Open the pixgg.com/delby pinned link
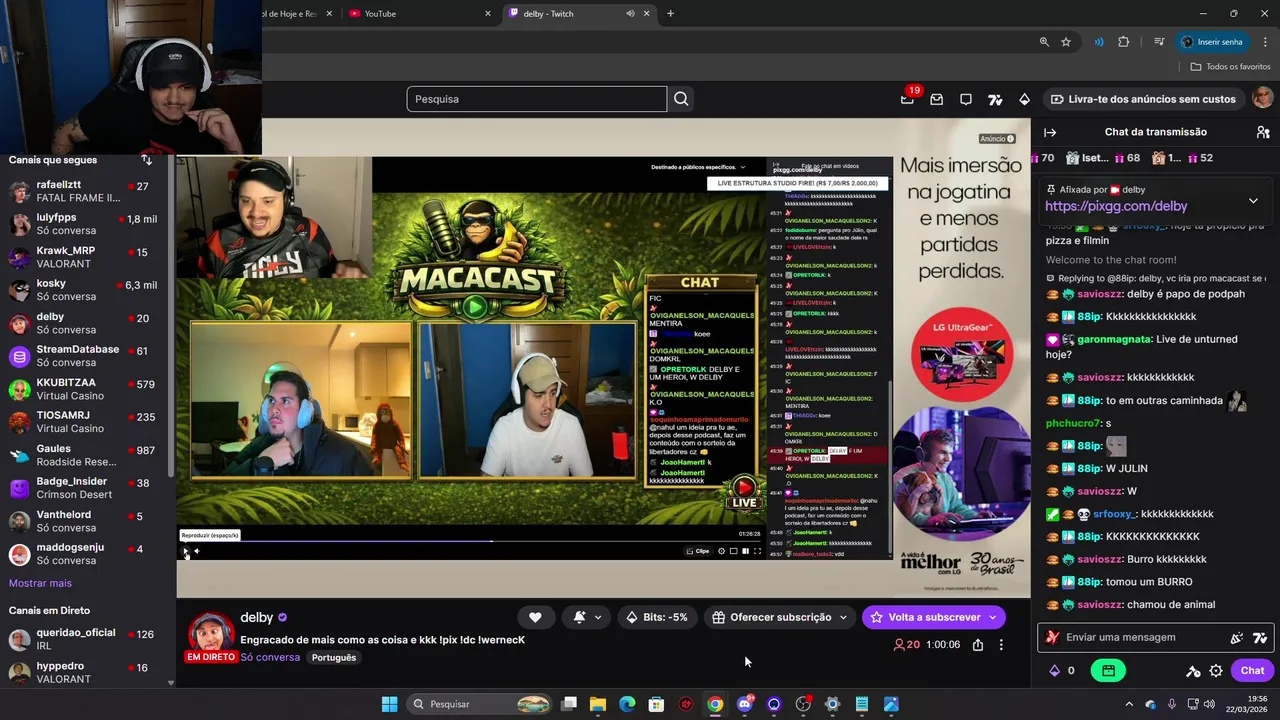The width and height of the screenshot is (1280, 720). pos(1116,206)
